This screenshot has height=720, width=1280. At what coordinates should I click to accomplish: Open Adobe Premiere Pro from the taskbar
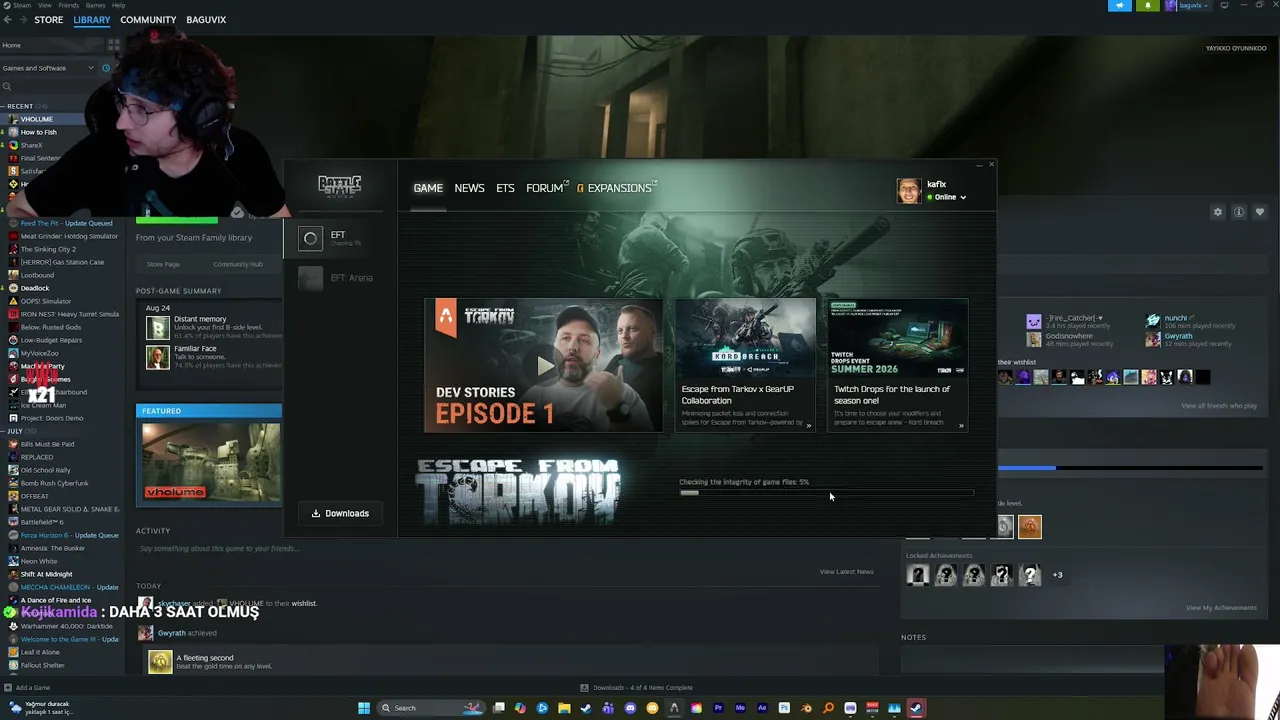[x=718, y=708]
